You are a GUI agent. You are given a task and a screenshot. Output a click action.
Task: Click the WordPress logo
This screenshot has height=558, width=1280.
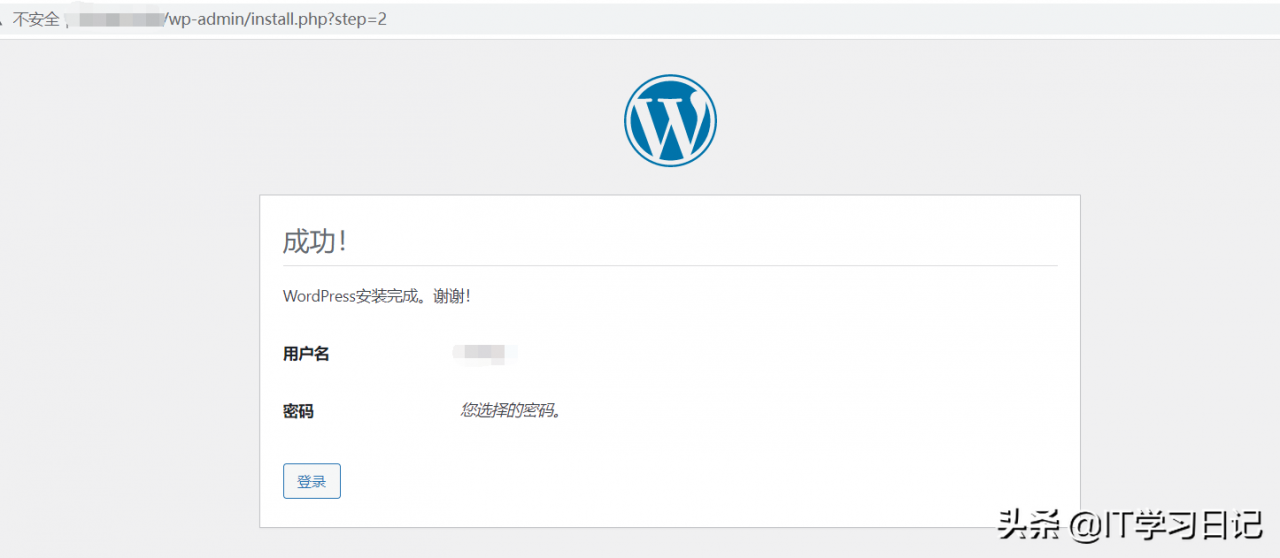pyautogui.click(x=670, y=120)
